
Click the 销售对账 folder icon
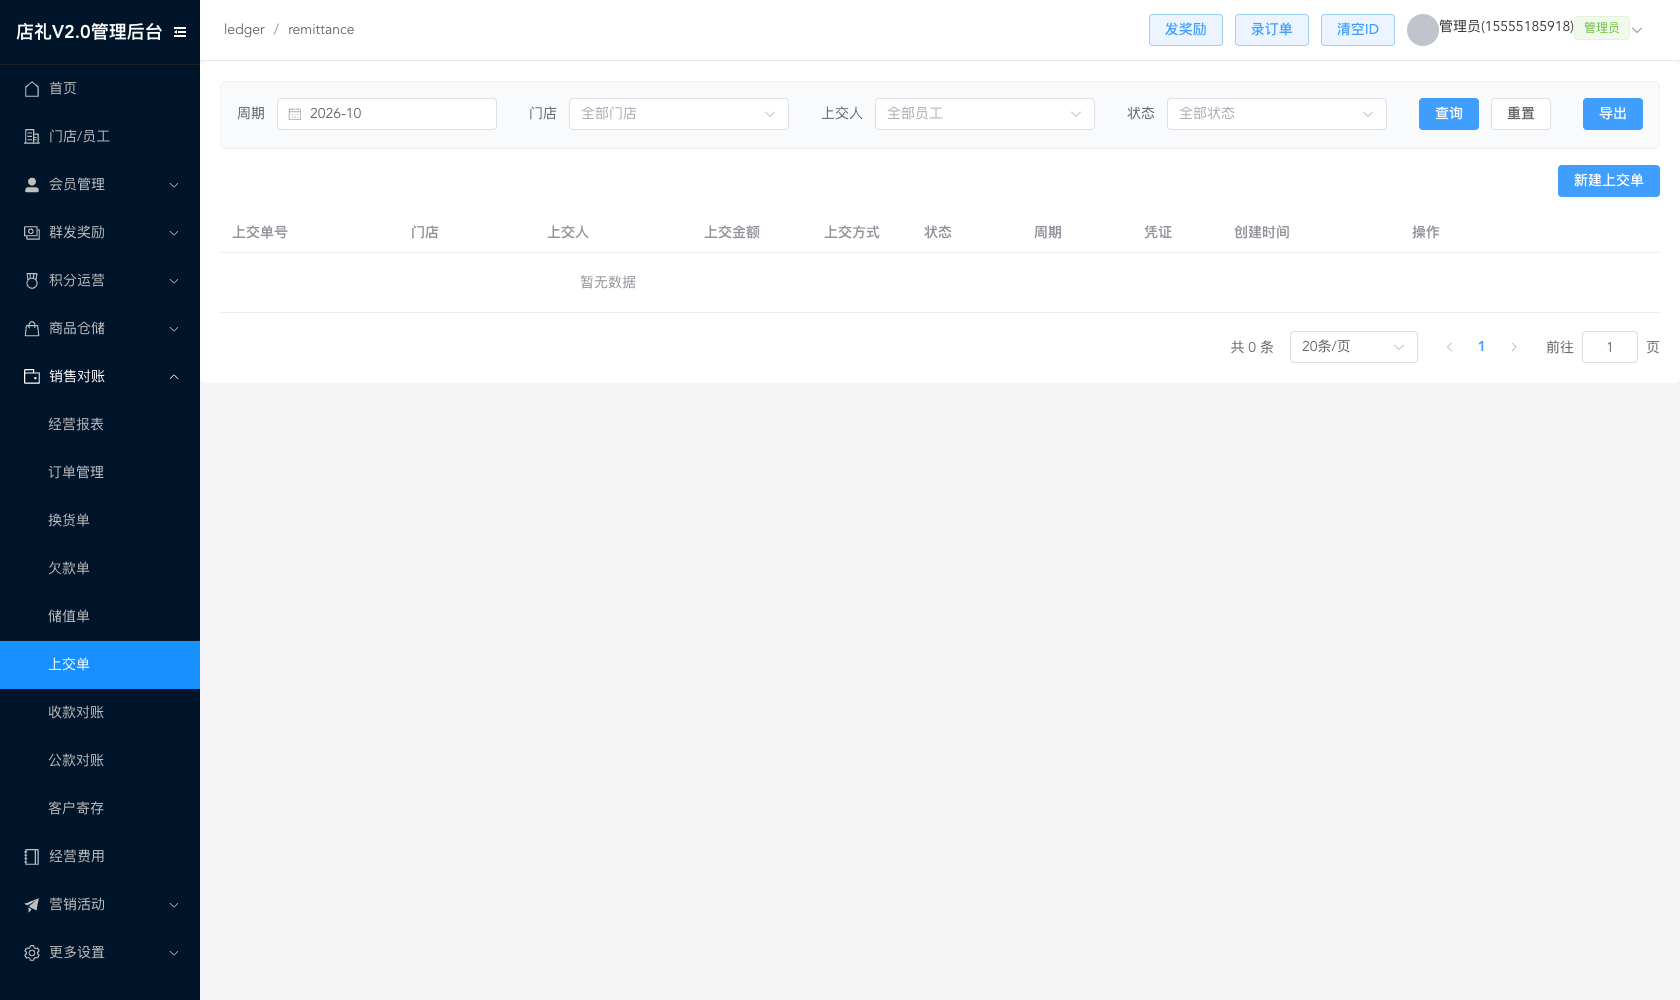(x=32, y=377)
